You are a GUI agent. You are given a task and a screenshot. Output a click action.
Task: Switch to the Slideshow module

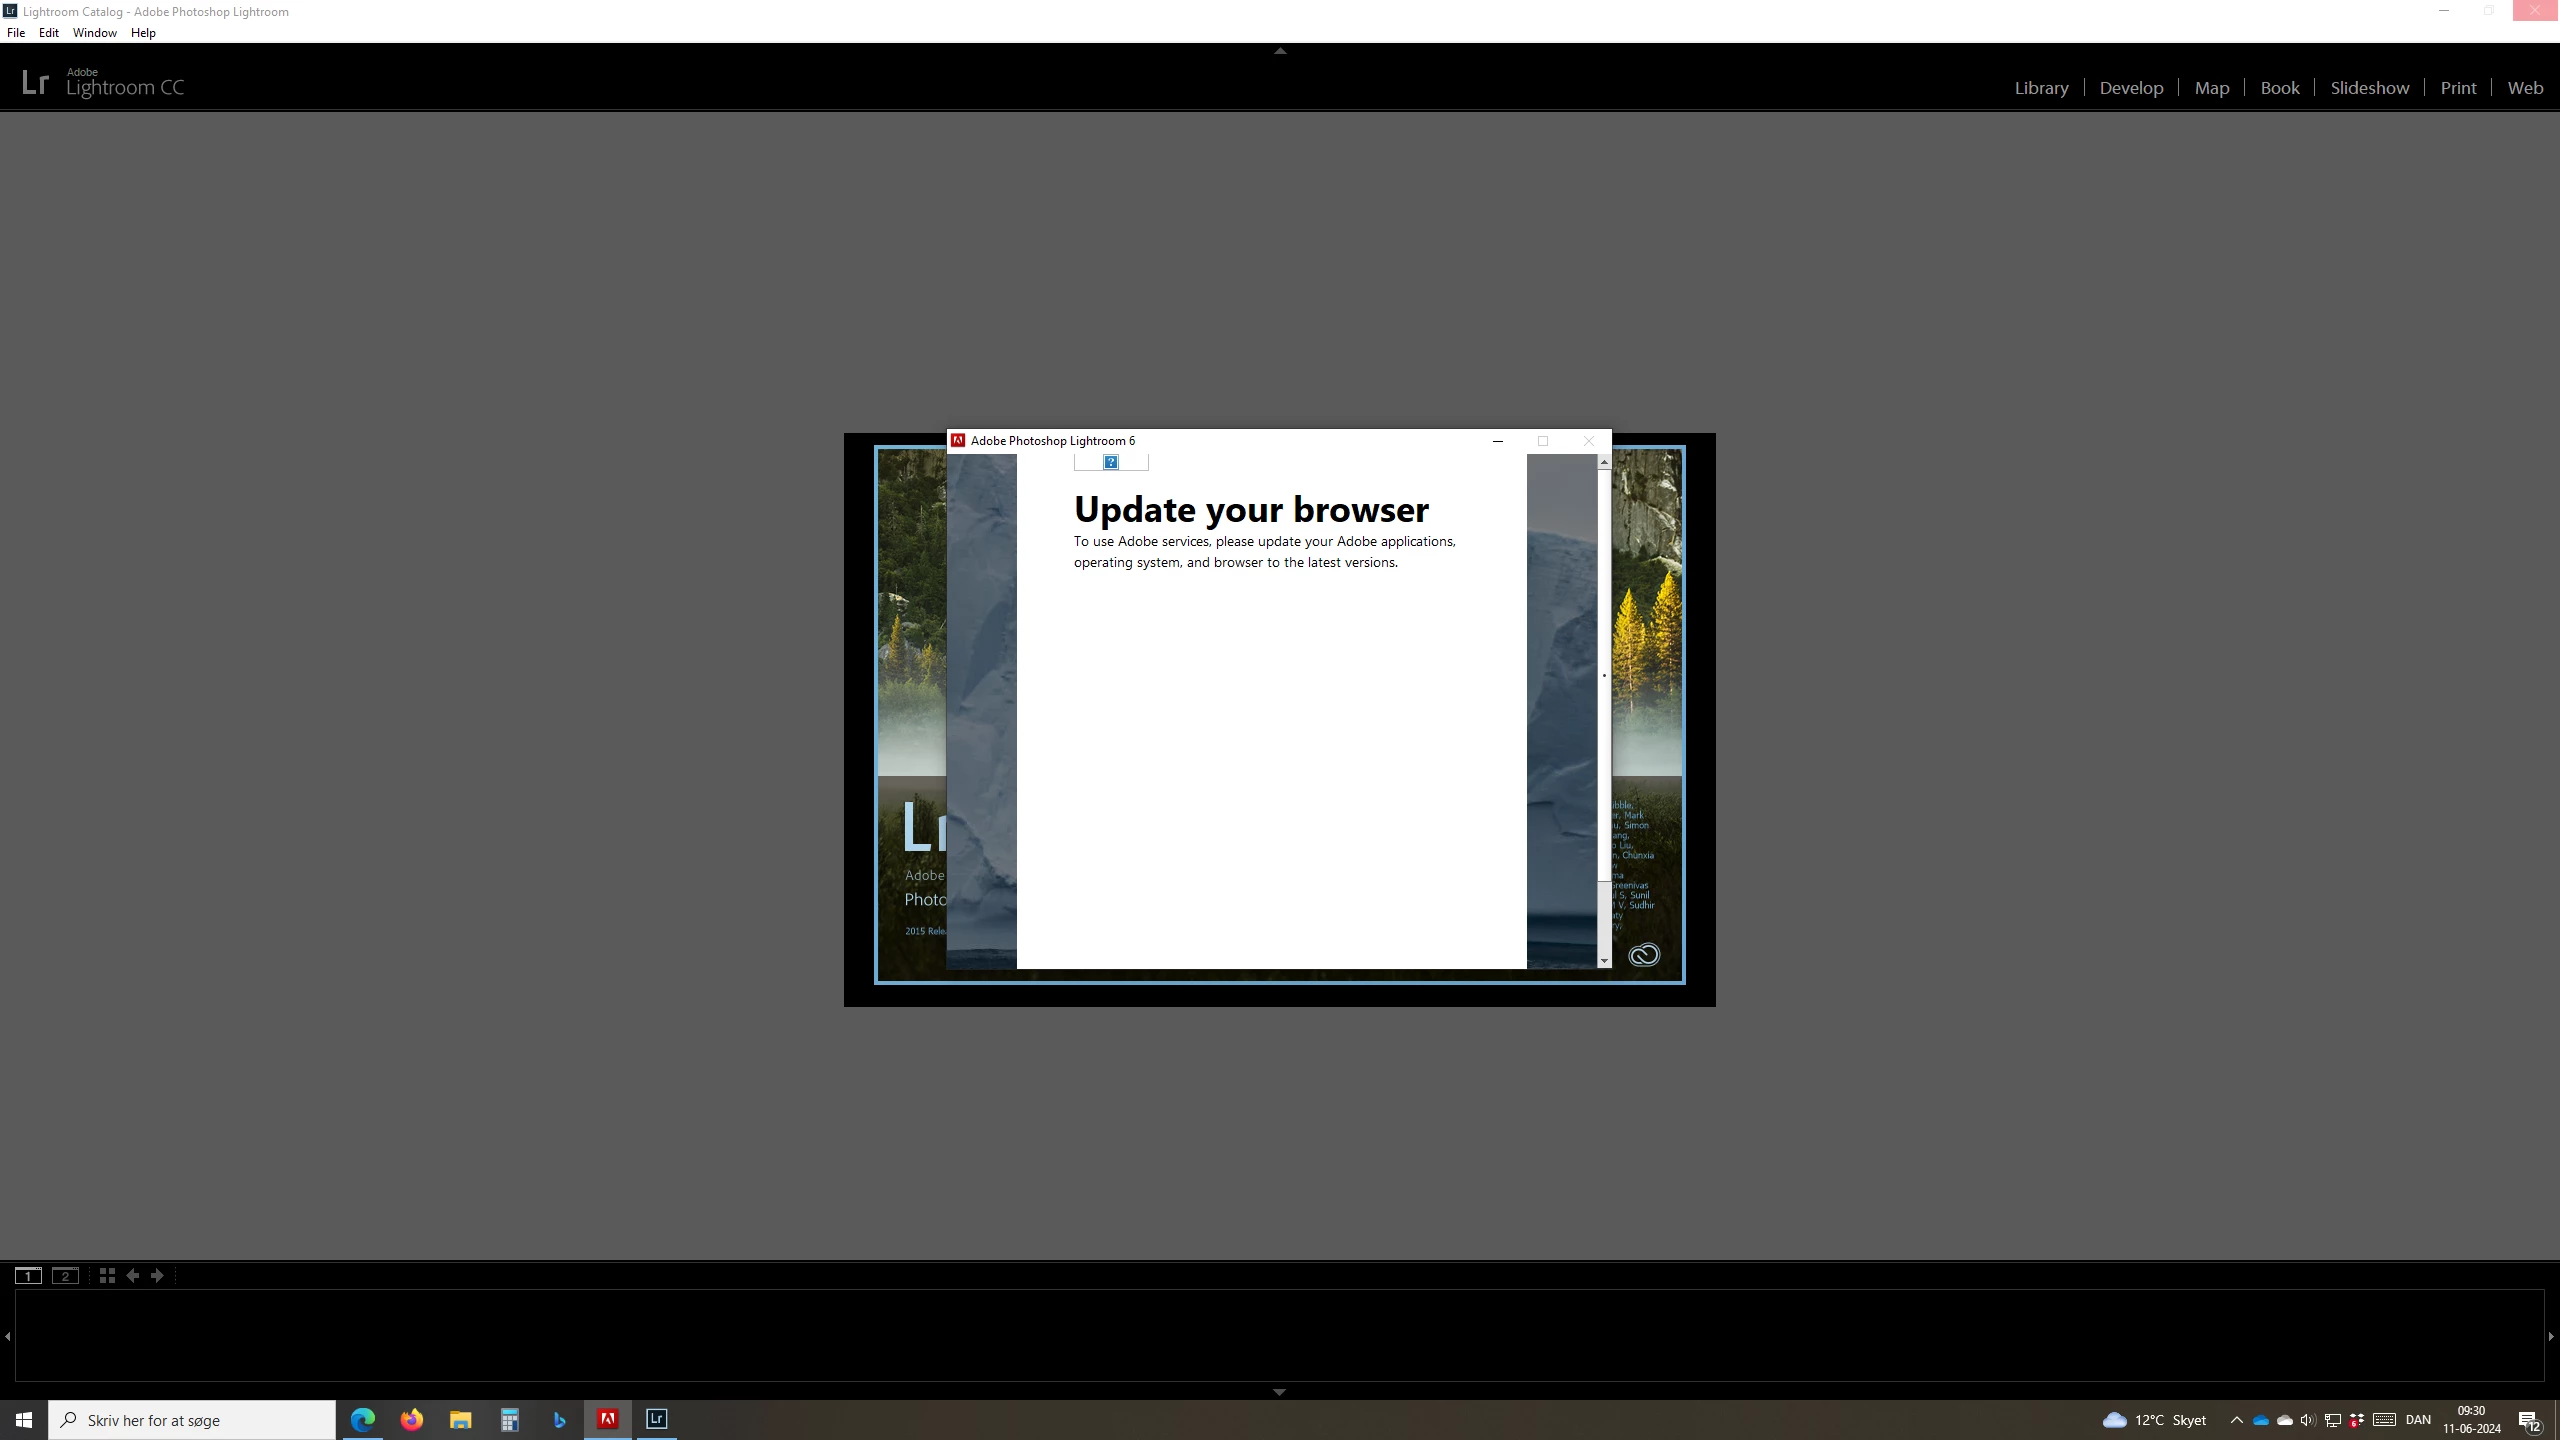(2369, 88)
